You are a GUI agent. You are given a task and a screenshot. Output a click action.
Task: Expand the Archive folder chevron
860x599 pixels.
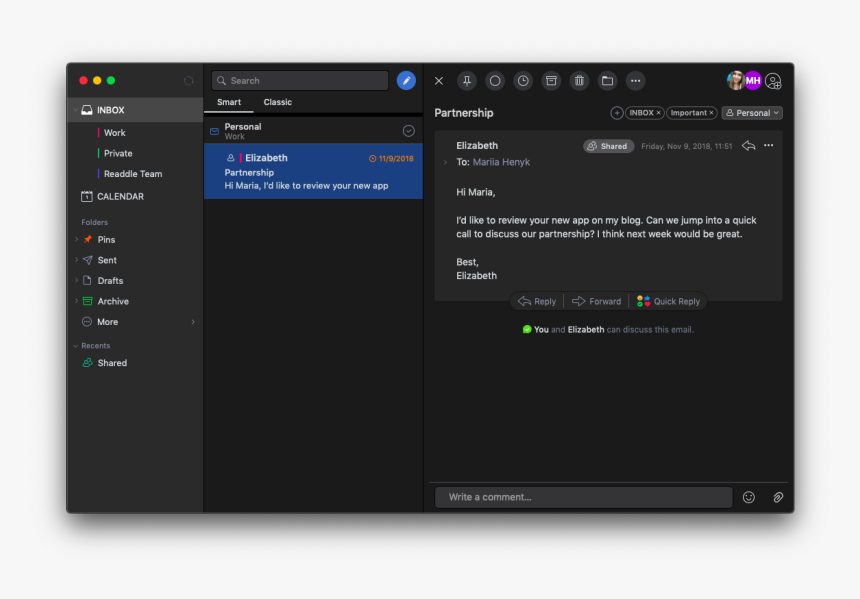76,301
